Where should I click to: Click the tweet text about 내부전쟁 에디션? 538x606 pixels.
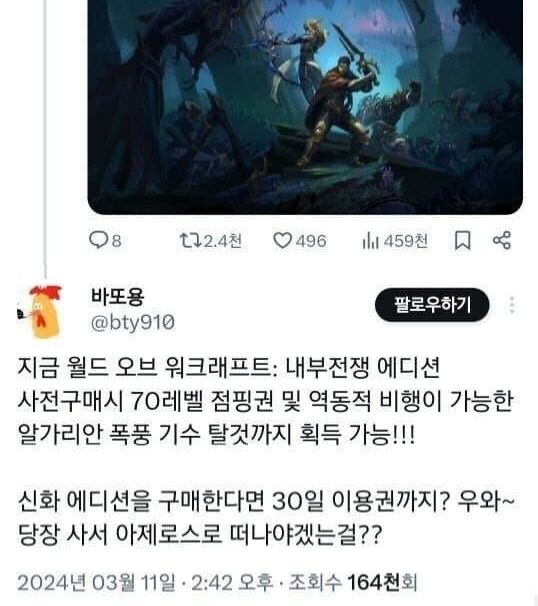click(x=266, y=450)
